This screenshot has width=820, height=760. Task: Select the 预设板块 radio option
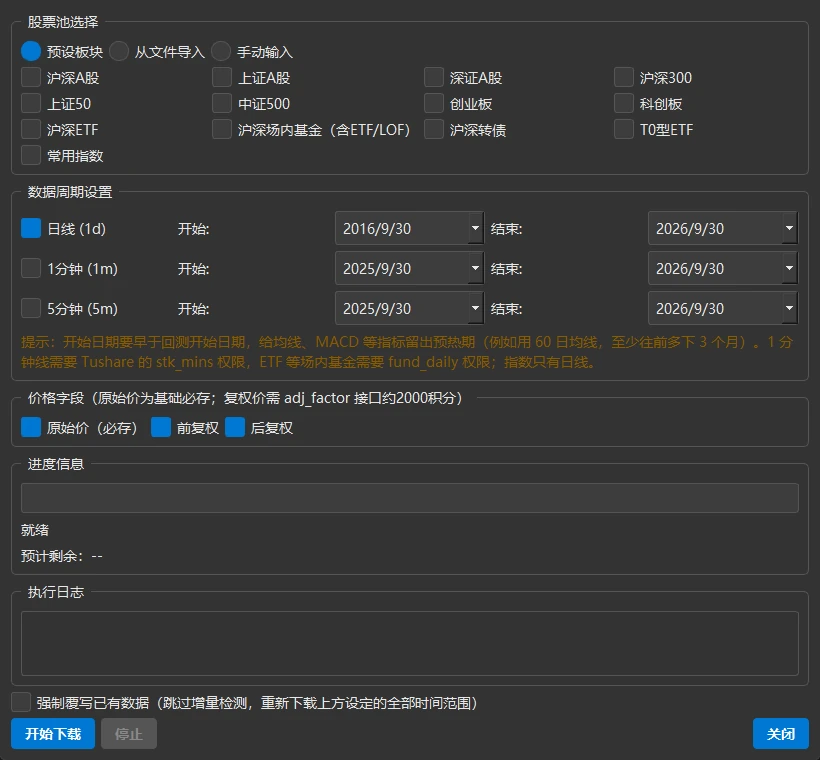tap(31, 51)
